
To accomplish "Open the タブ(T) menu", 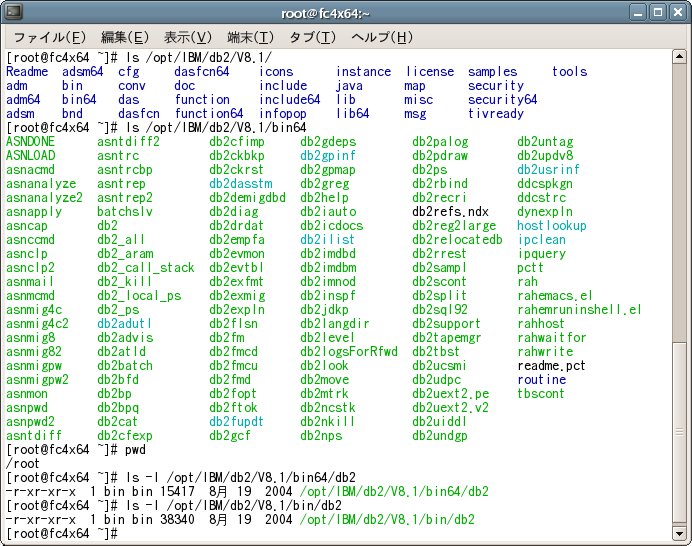I will [312, 38].
